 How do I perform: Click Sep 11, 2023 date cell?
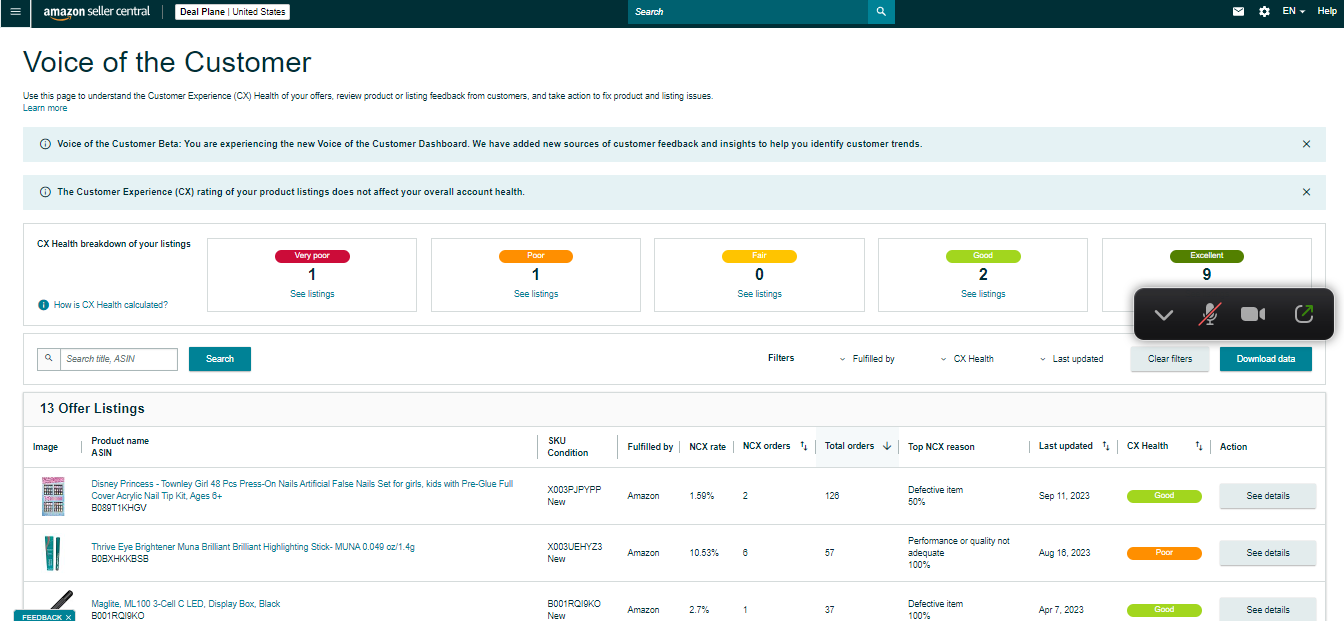coord(1062,496)
